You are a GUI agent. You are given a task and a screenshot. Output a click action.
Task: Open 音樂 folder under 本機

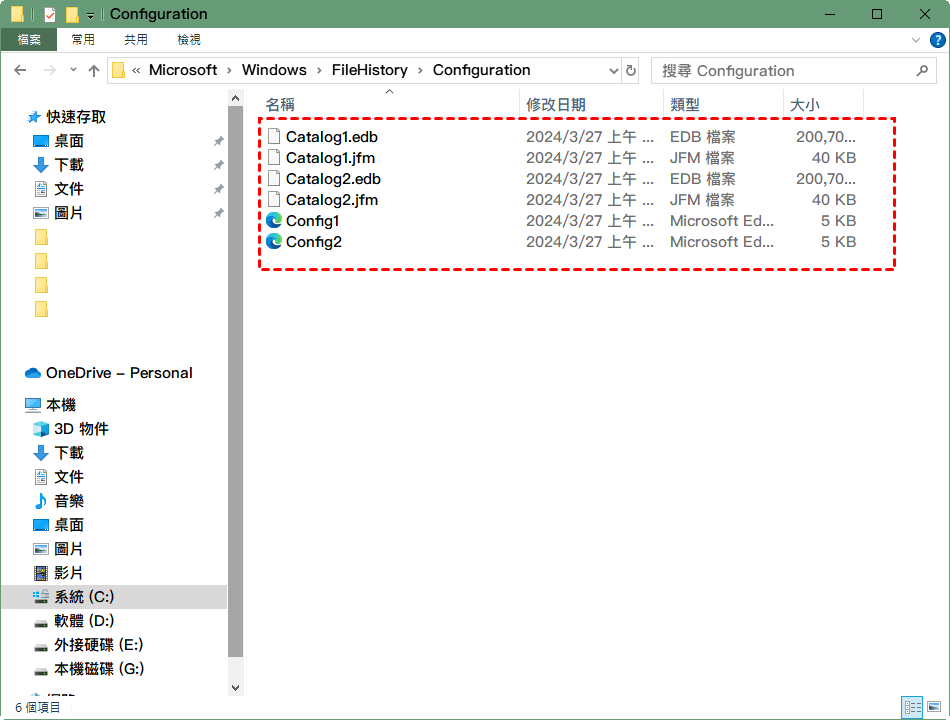tap(68, 501)
